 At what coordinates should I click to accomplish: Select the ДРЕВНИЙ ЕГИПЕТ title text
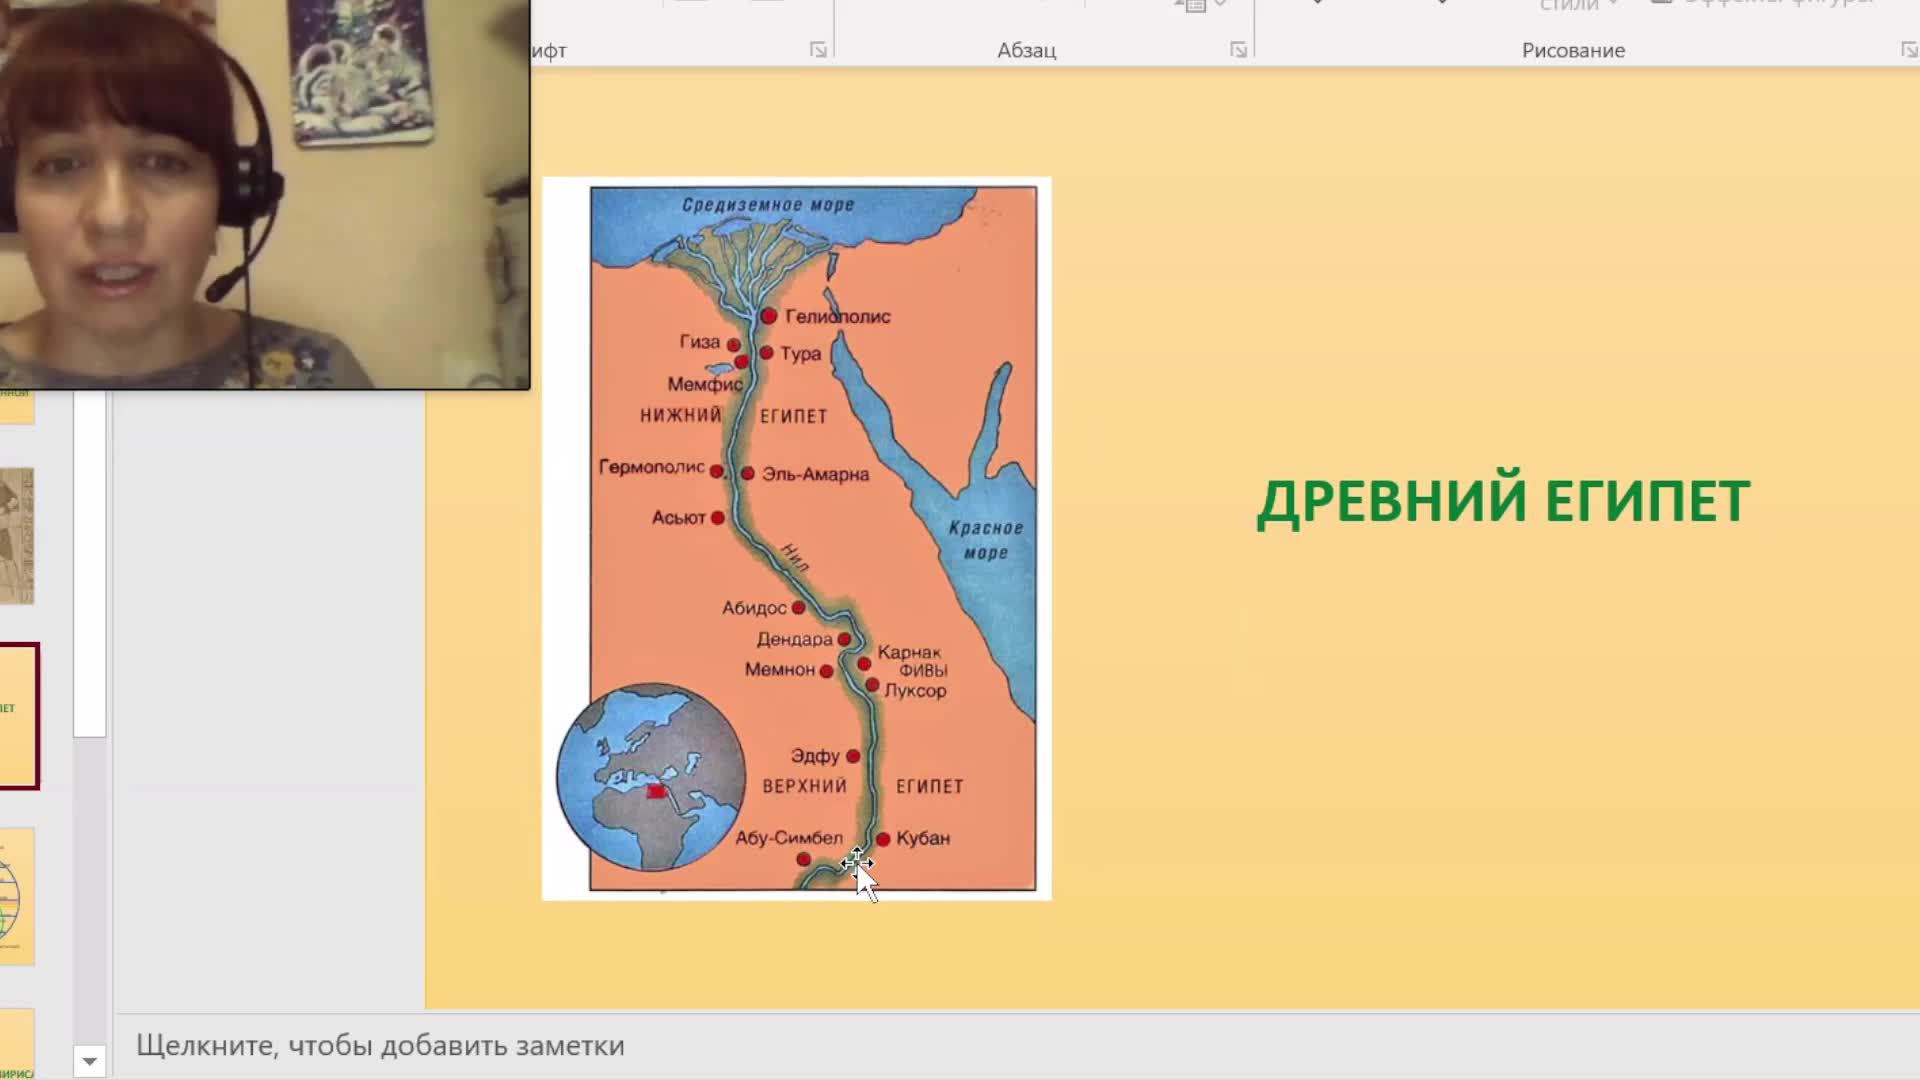(1502, 501)
